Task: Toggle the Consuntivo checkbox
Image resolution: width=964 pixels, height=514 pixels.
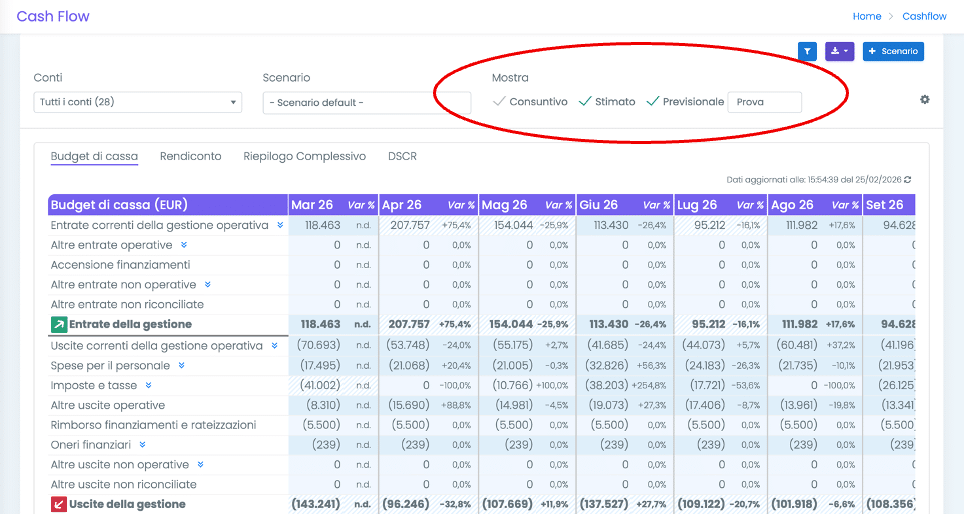Action: (x=499, y=102)
